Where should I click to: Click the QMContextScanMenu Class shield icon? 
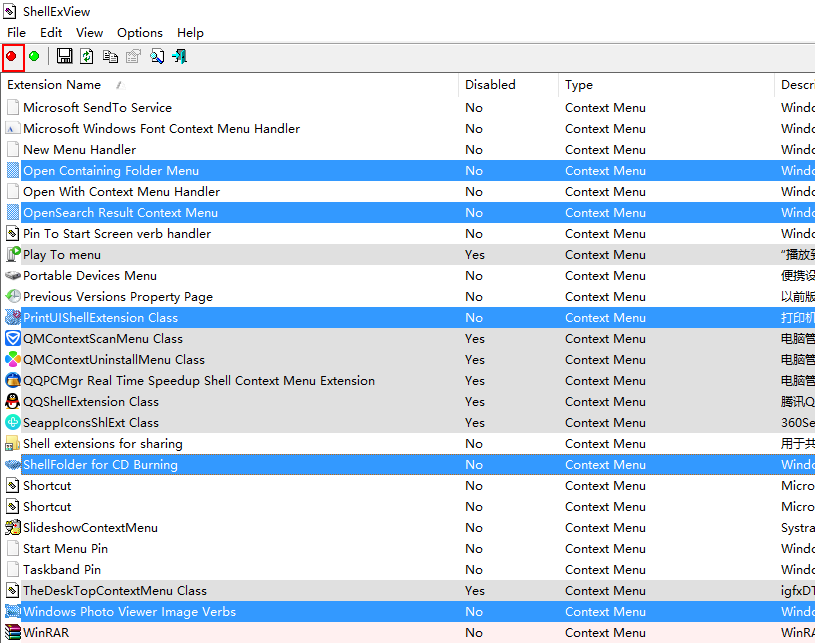point(12,338)
